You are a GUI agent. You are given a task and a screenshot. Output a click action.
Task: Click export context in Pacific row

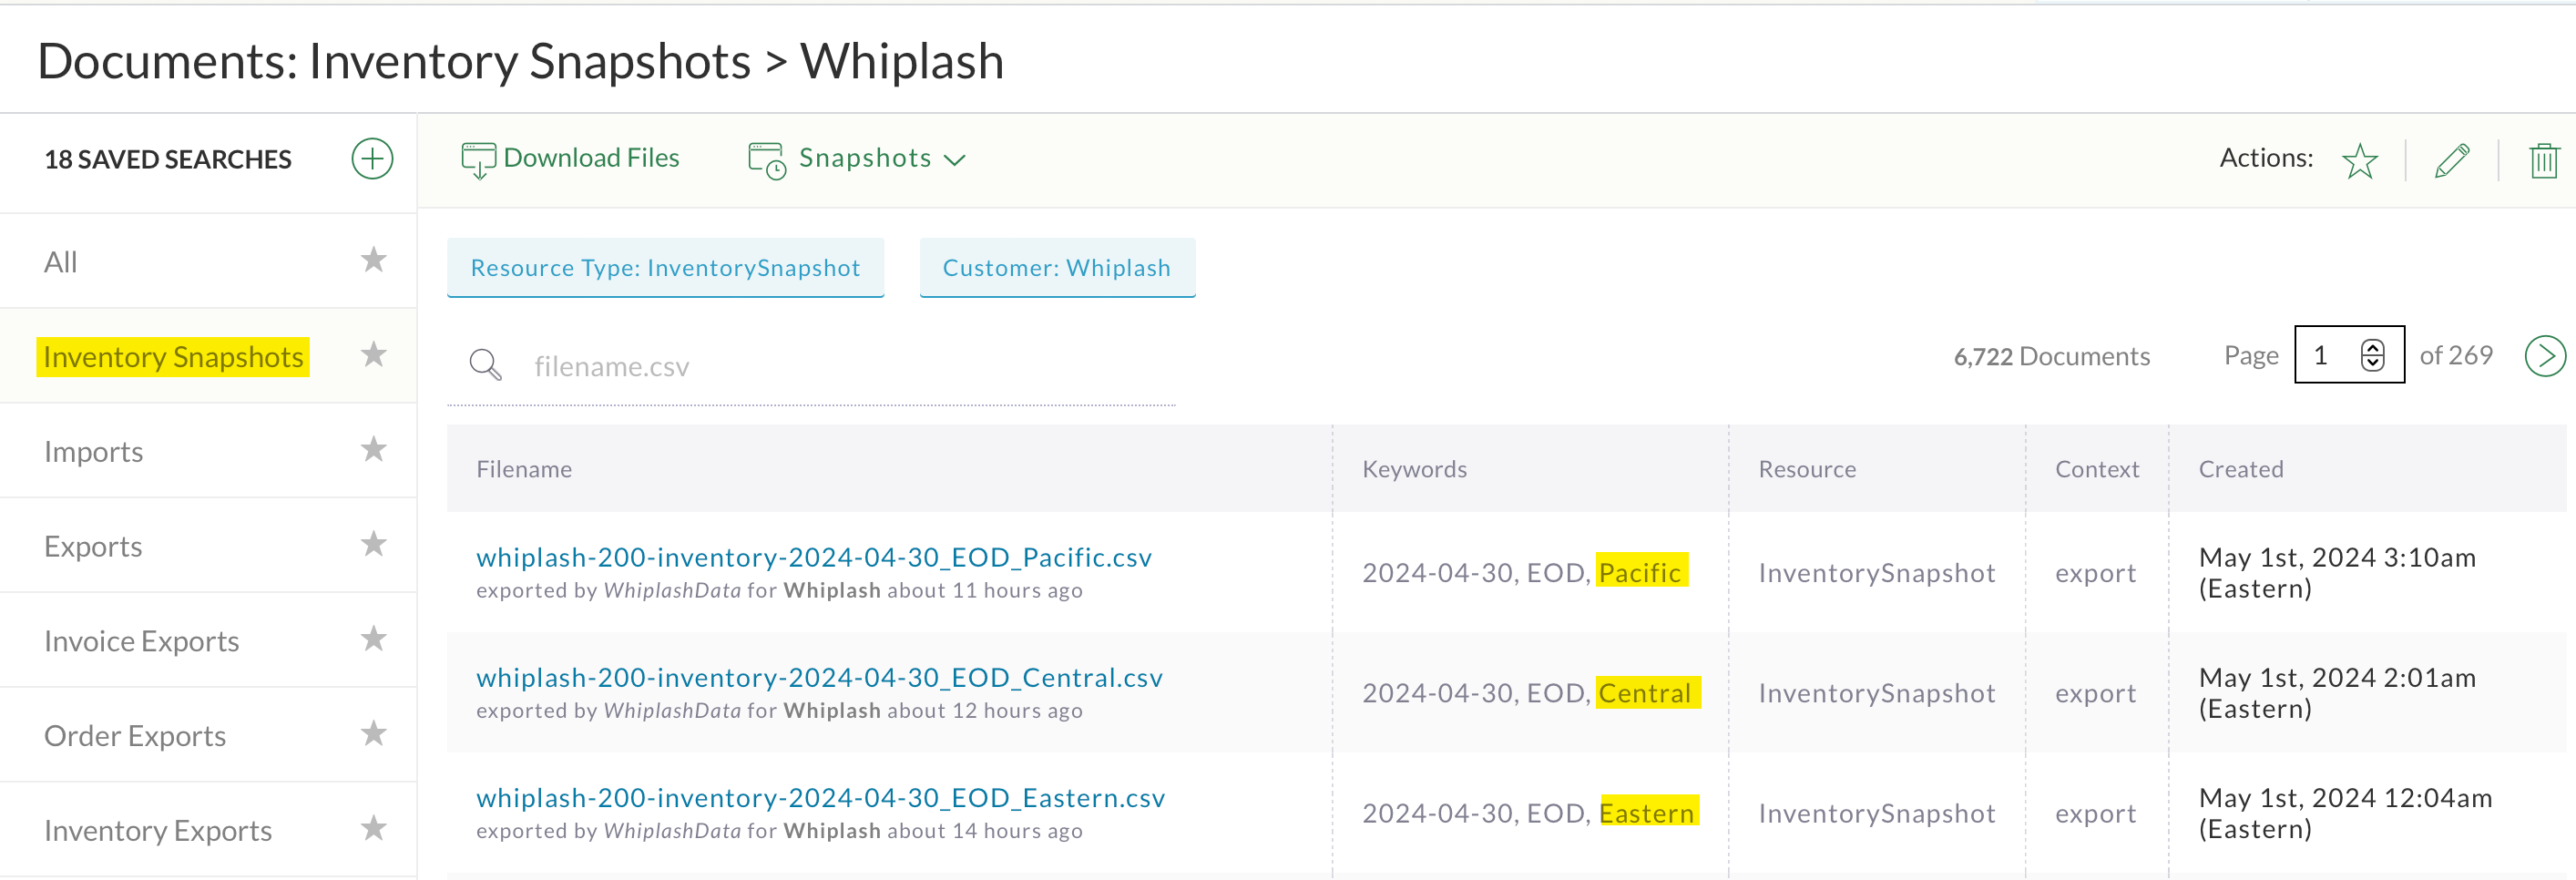(2095, 573)
